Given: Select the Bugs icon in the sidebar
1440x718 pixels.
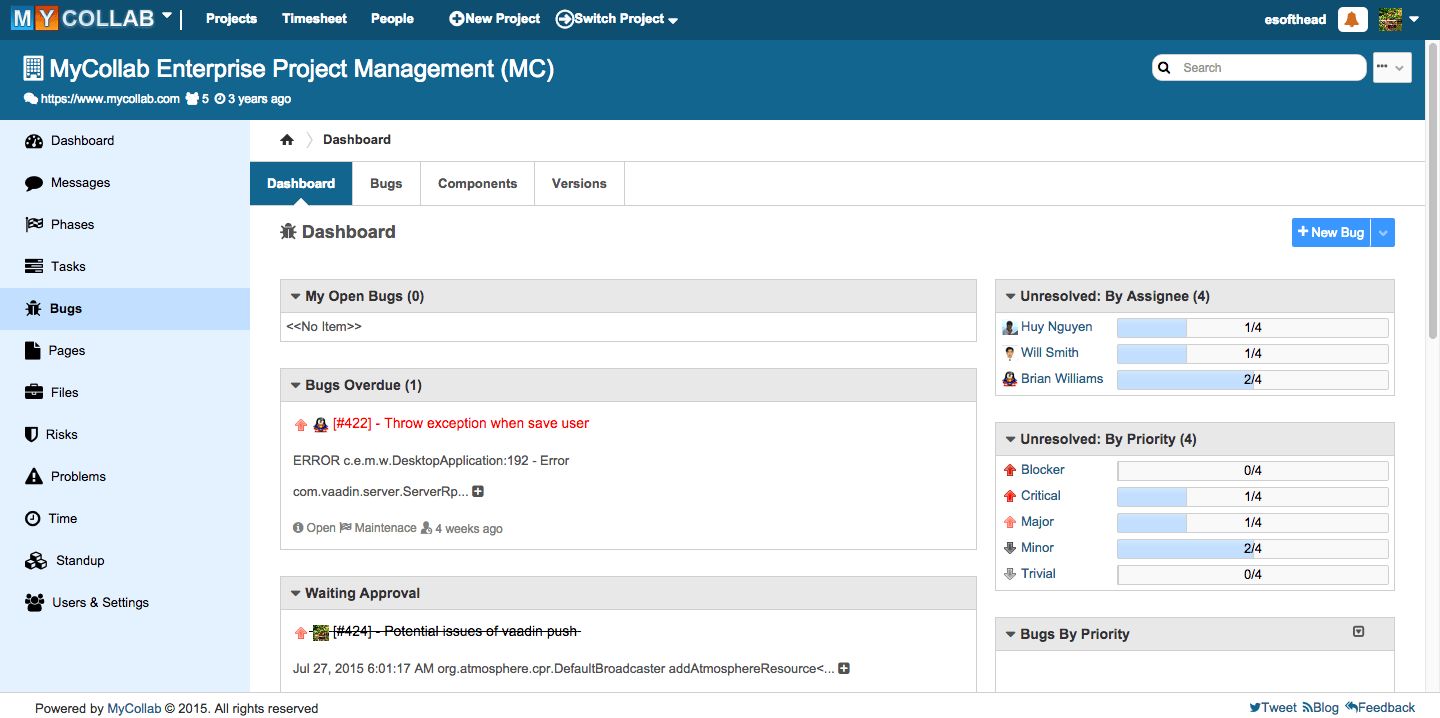Looking at the screenshot, I should (x=35, y=308).
